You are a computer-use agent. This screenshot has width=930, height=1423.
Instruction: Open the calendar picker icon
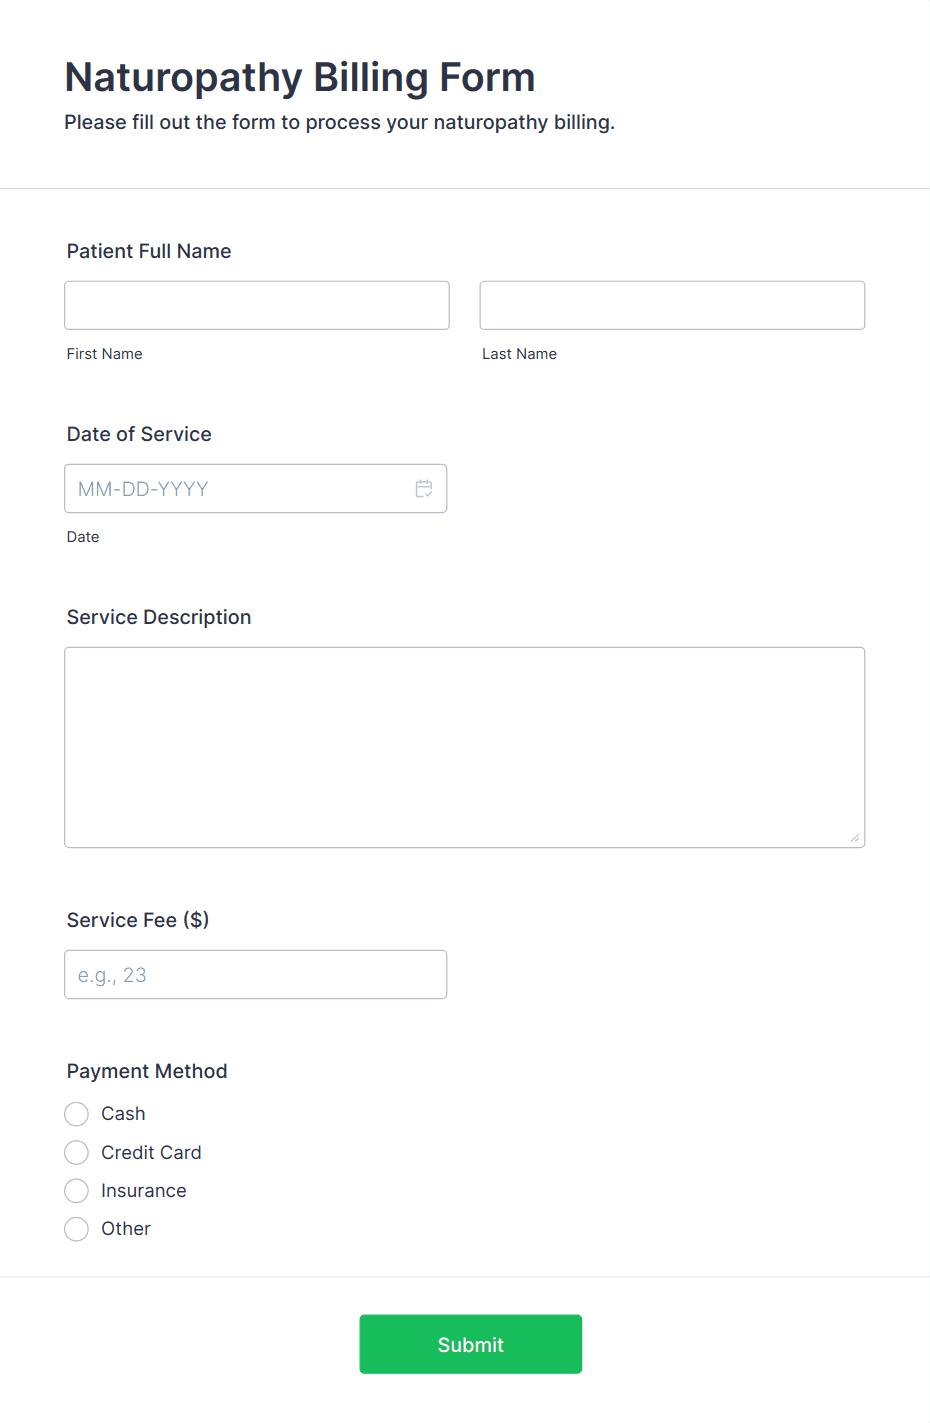(424, 489)
